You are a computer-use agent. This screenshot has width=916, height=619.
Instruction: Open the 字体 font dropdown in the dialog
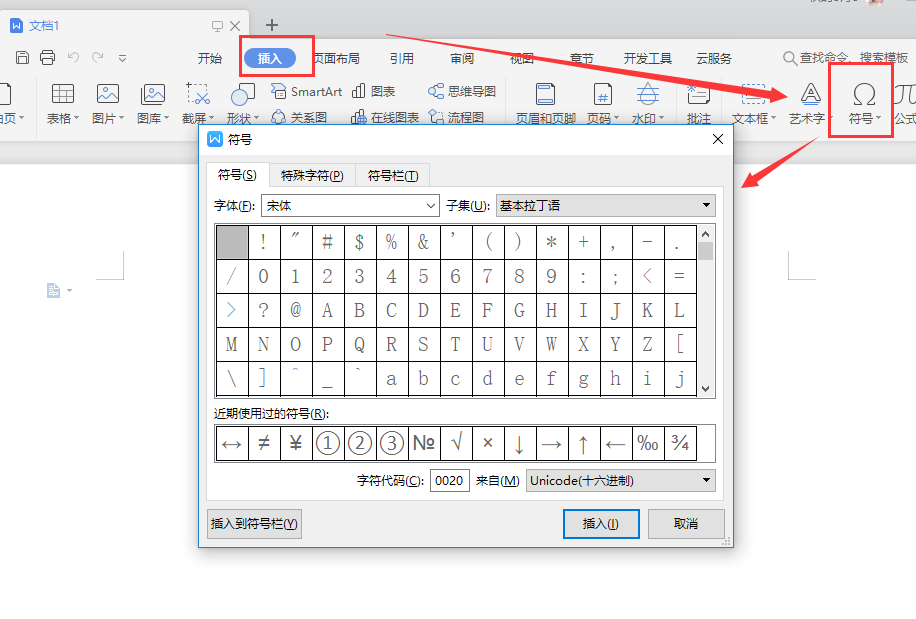(x=432, y=205)
